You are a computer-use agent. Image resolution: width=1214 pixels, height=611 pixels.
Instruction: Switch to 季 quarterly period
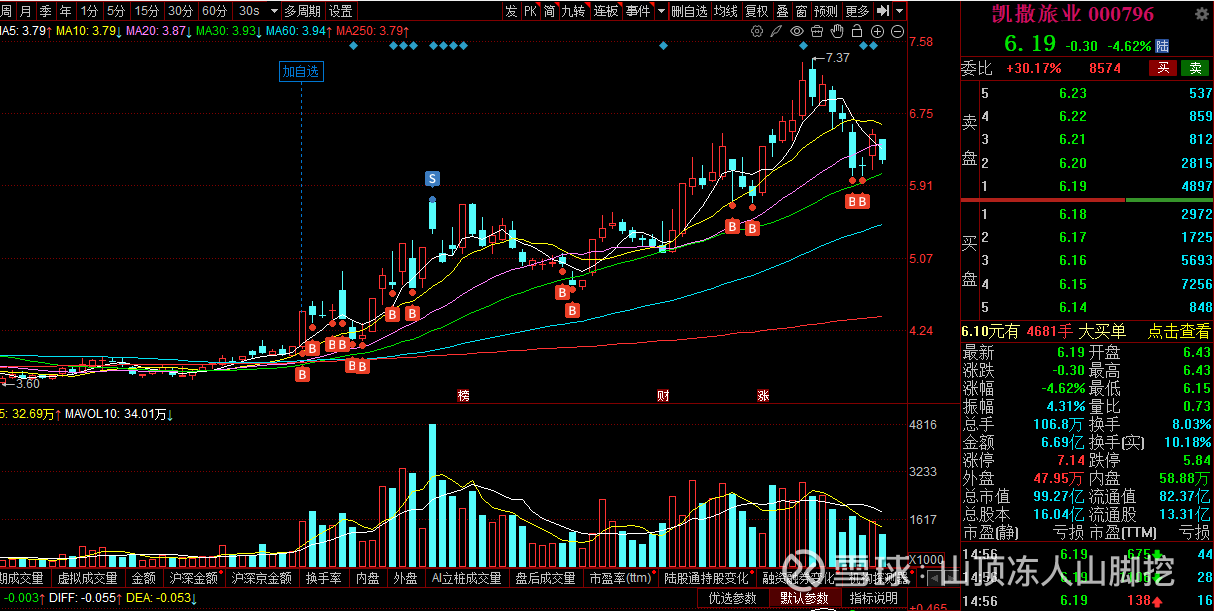click(45, 11)
